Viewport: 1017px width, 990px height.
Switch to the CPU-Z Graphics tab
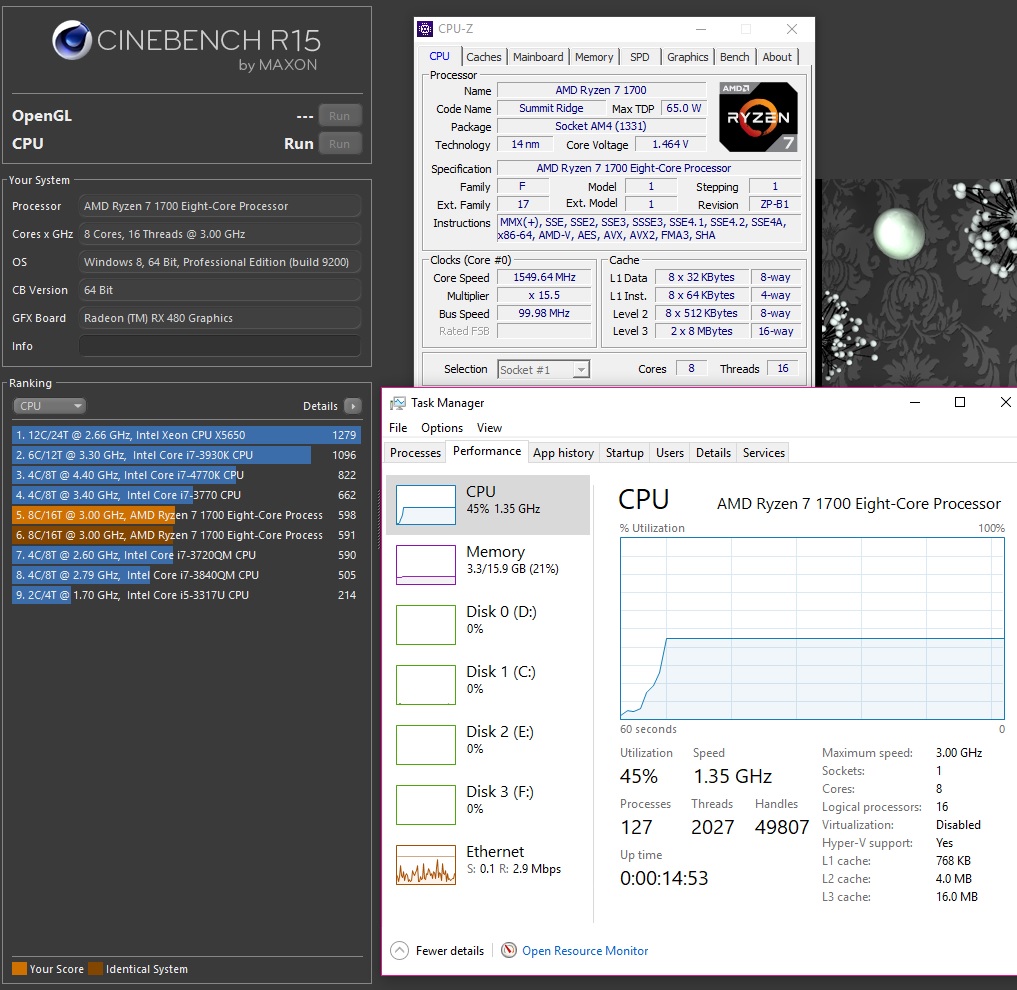click(x=688, y=57)
